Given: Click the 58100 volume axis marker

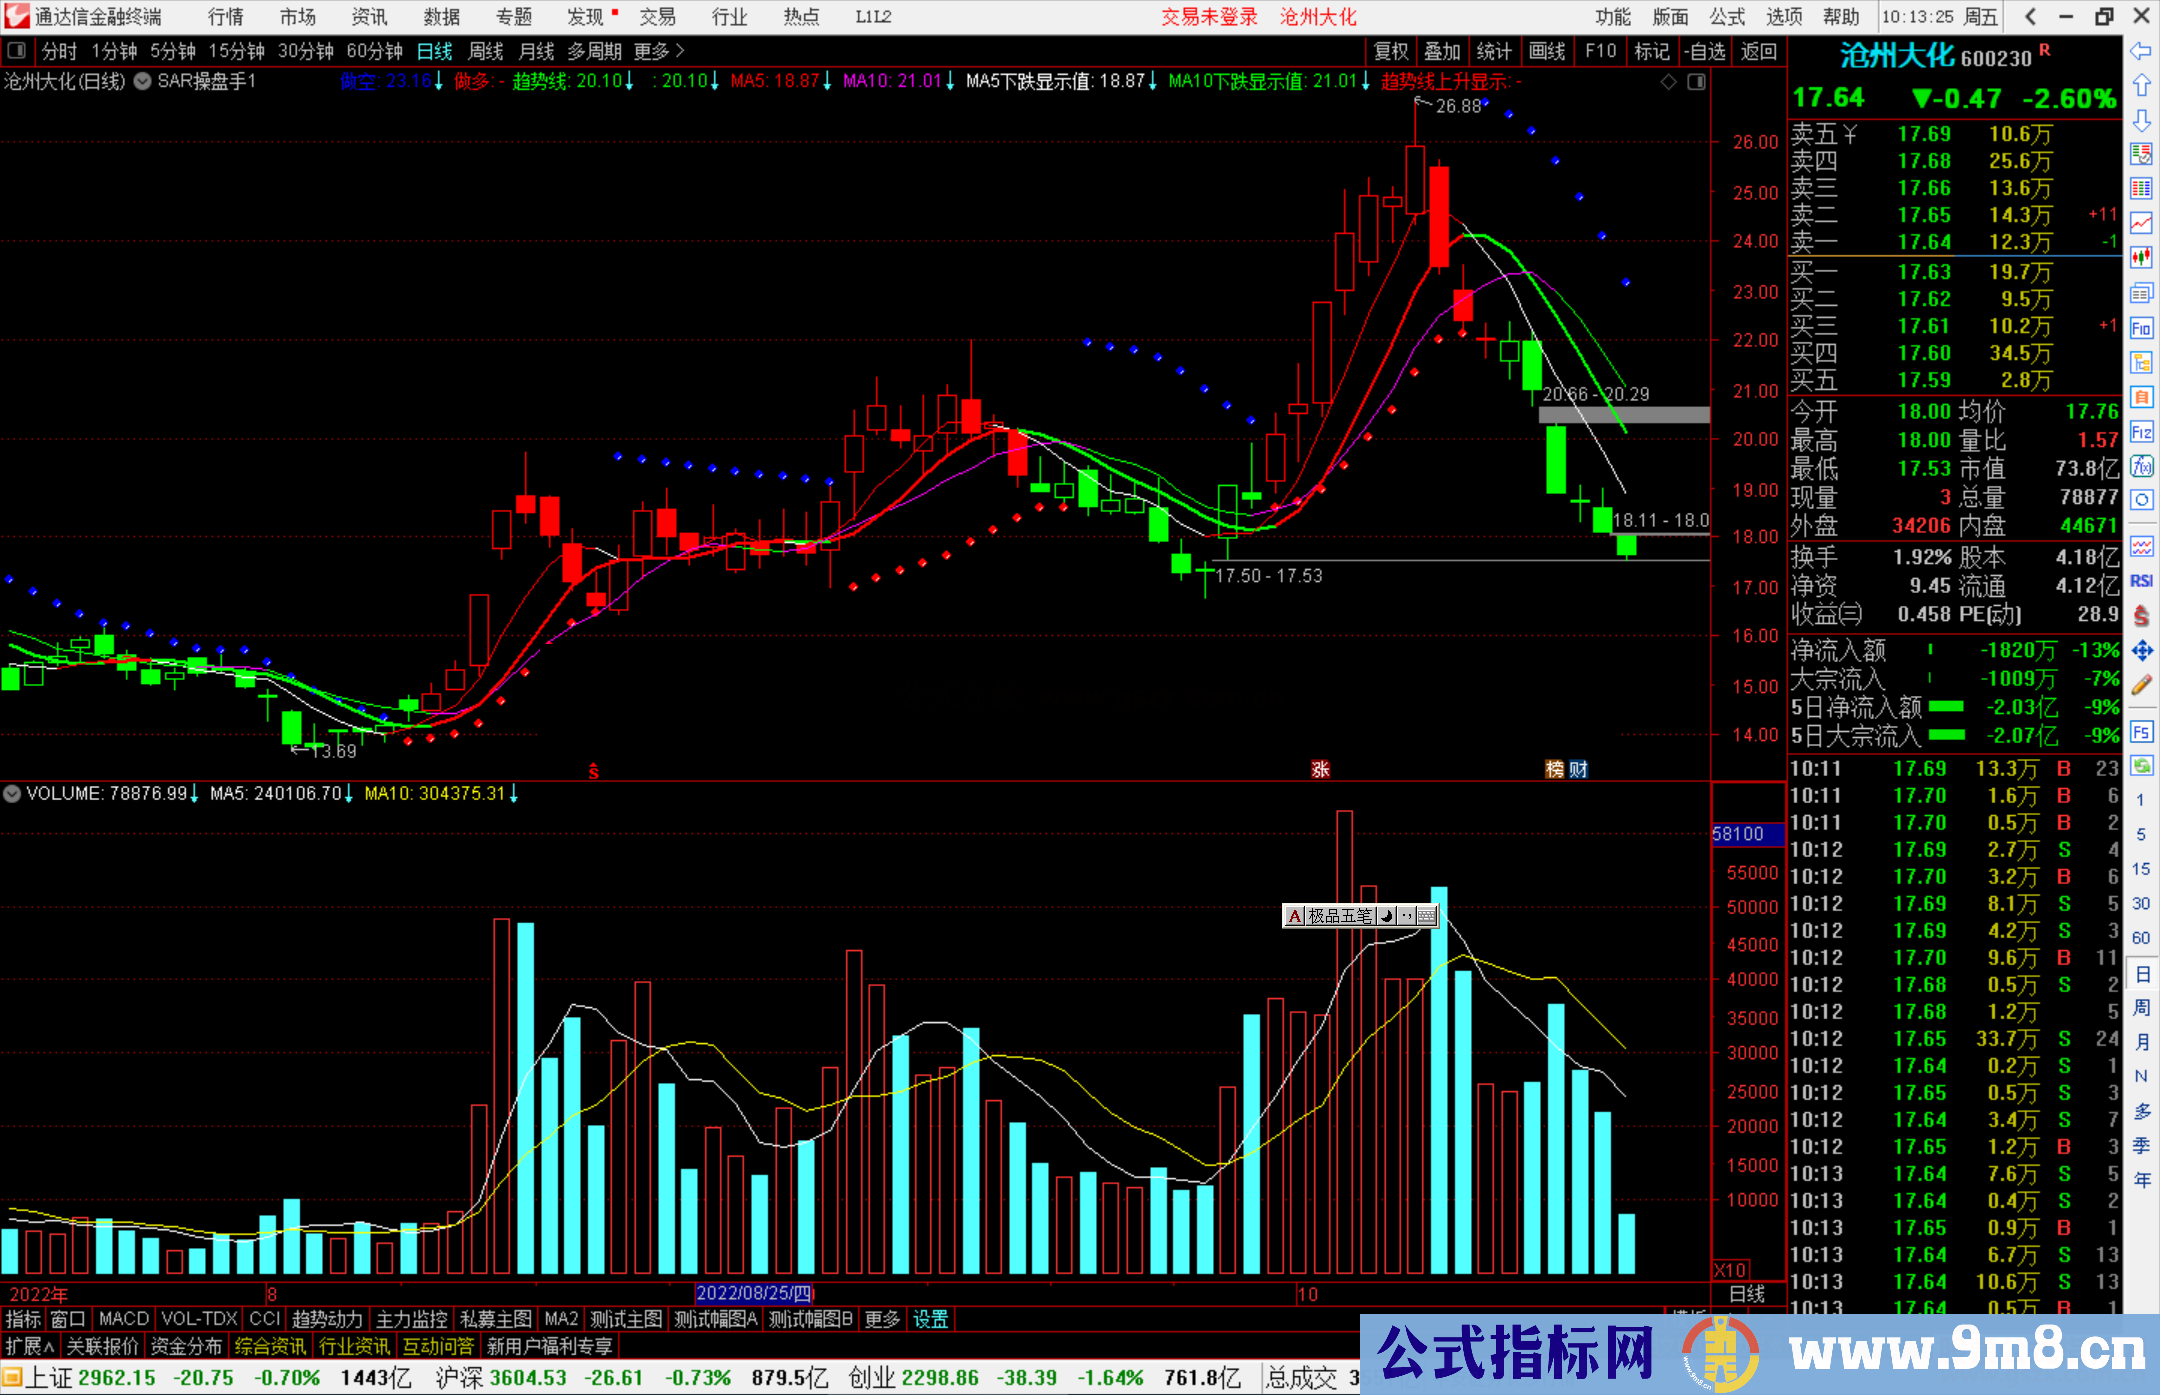Looking at the screenshot, I should (1740, 833).
